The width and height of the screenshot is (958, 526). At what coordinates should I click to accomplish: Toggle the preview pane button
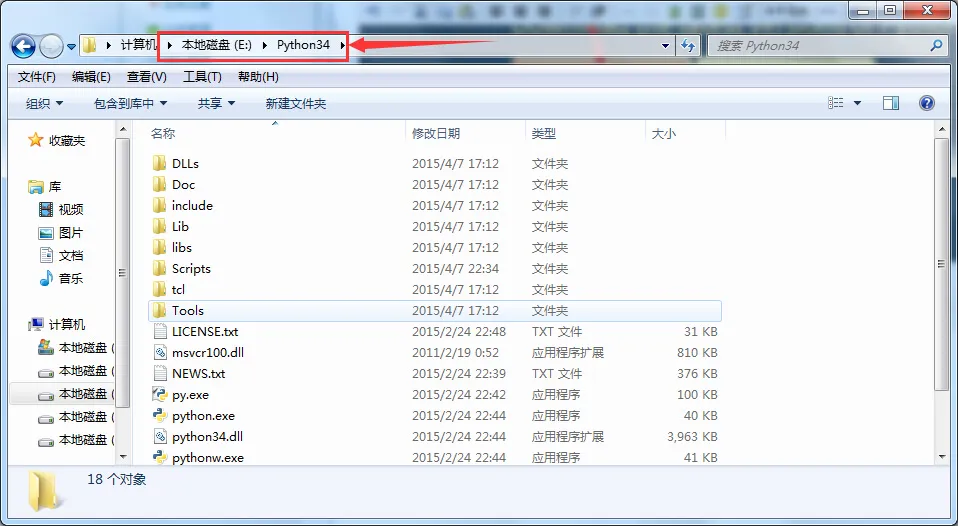pyautogui.click(x=891, y=103)
